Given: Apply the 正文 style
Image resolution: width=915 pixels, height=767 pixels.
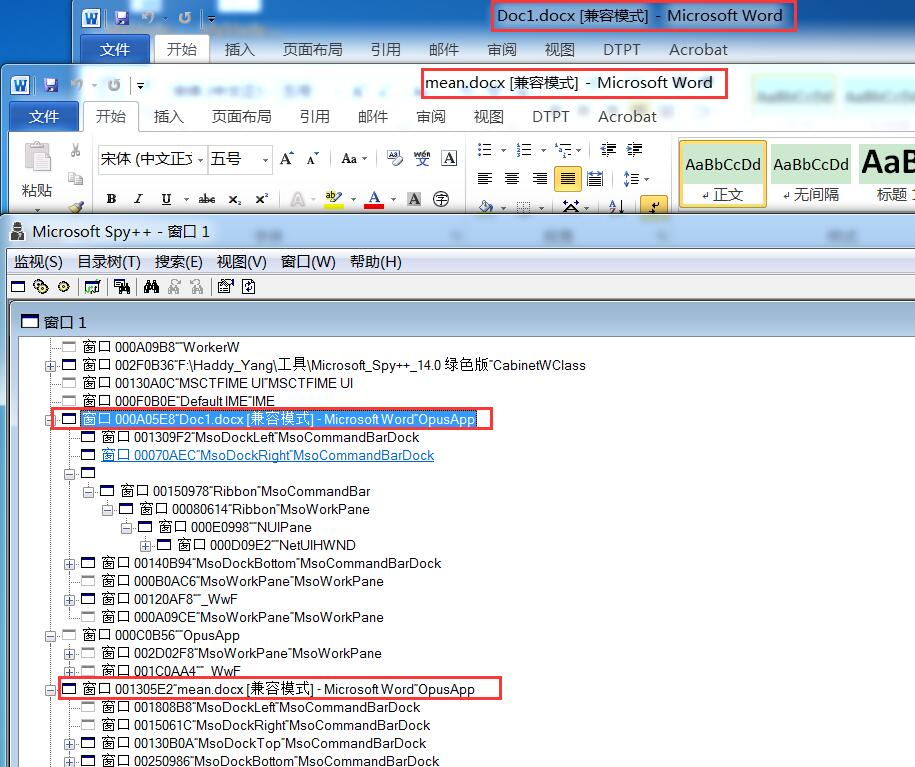Looking at the screenshot, I should tap(722, 174).
